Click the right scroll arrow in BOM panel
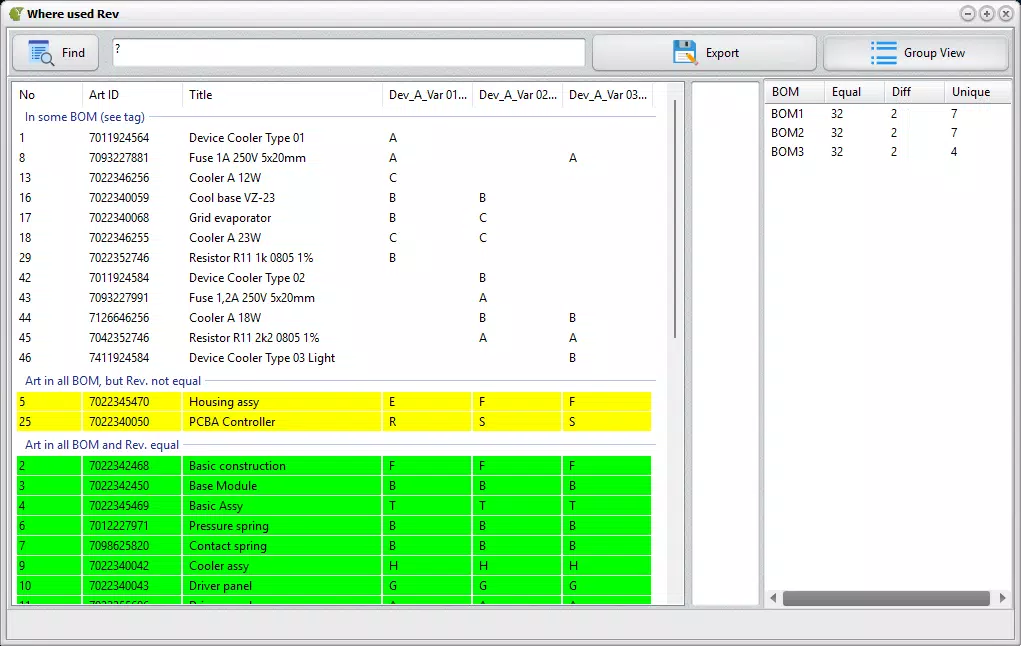The height and width of the screenshot is (646, 1021). pos(1003,598)
